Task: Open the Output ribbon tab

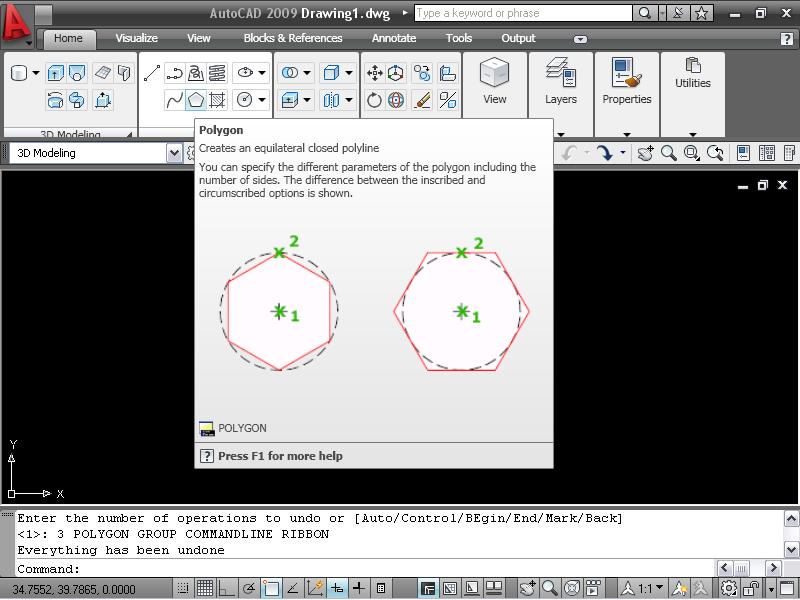Action: click(x=518, y=38)
